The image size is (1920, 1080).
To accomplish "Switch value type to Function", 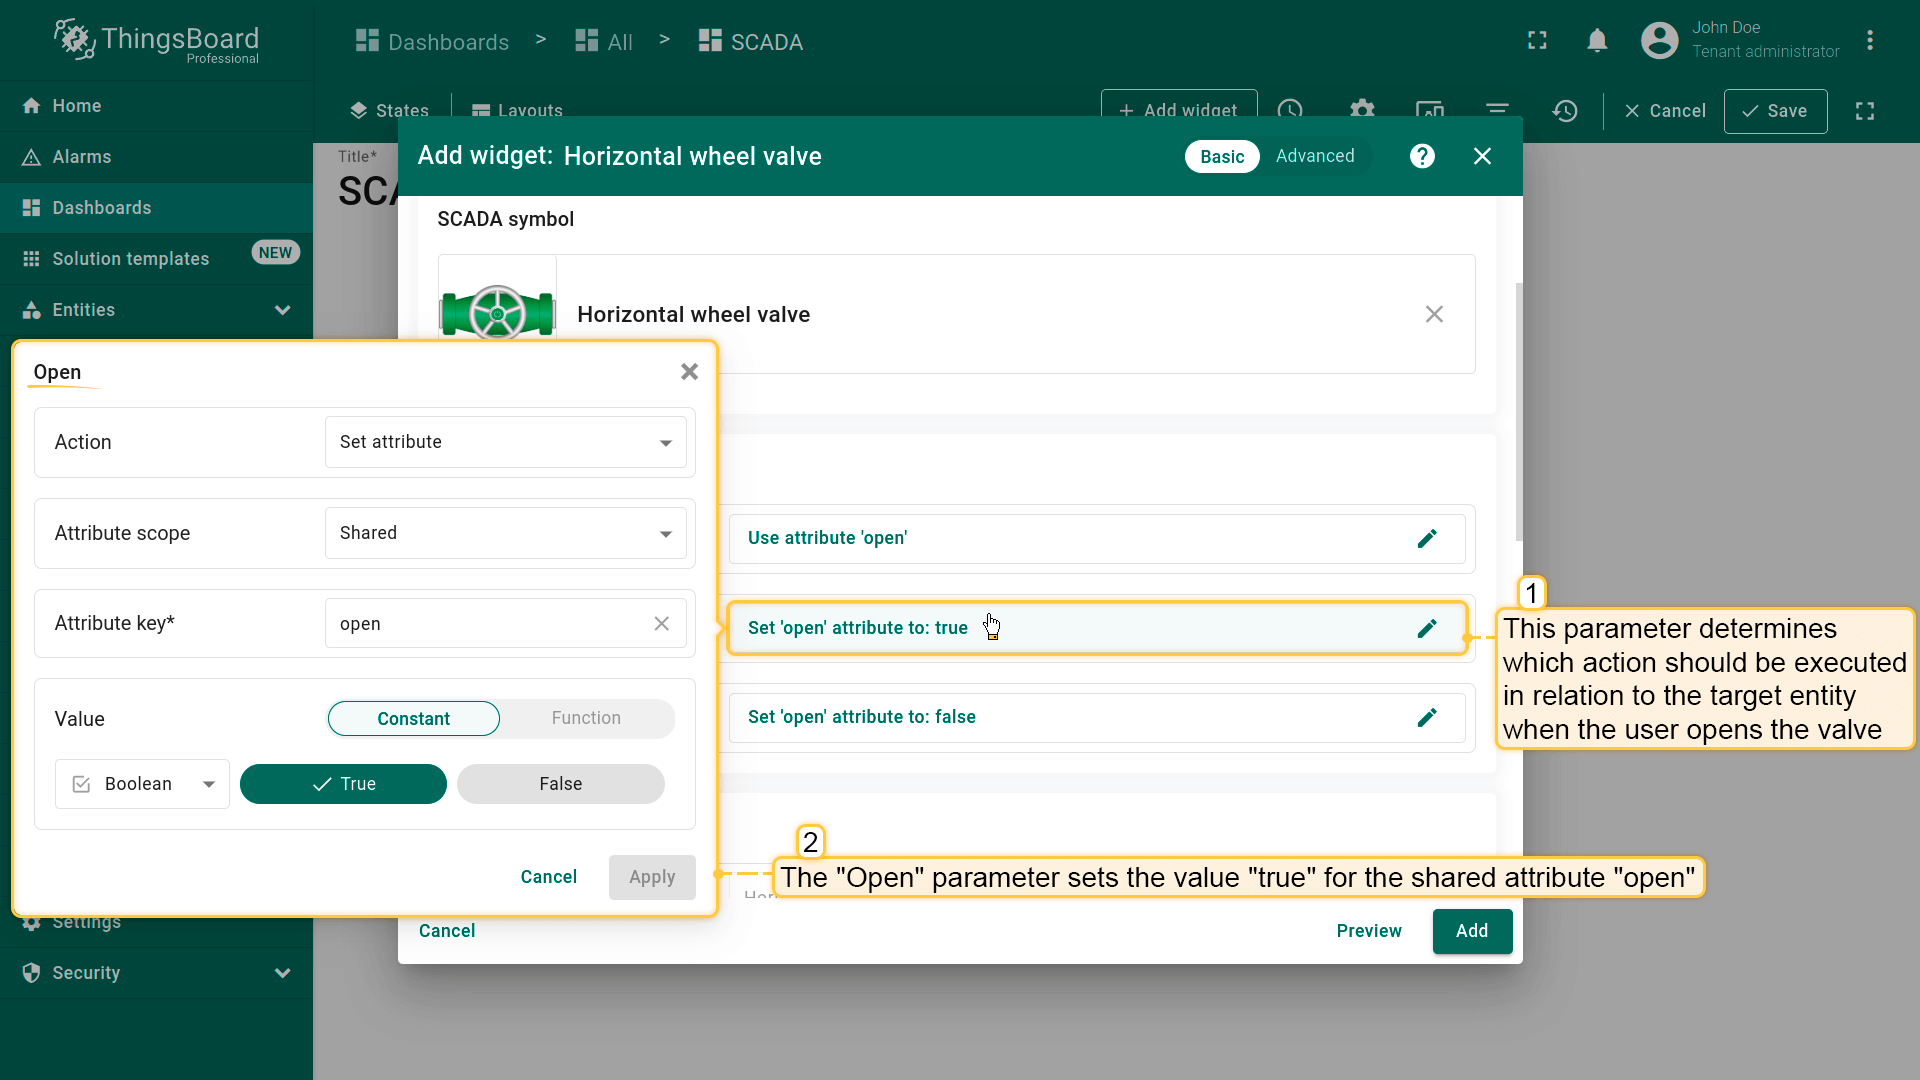I will [x=586, y=718].
